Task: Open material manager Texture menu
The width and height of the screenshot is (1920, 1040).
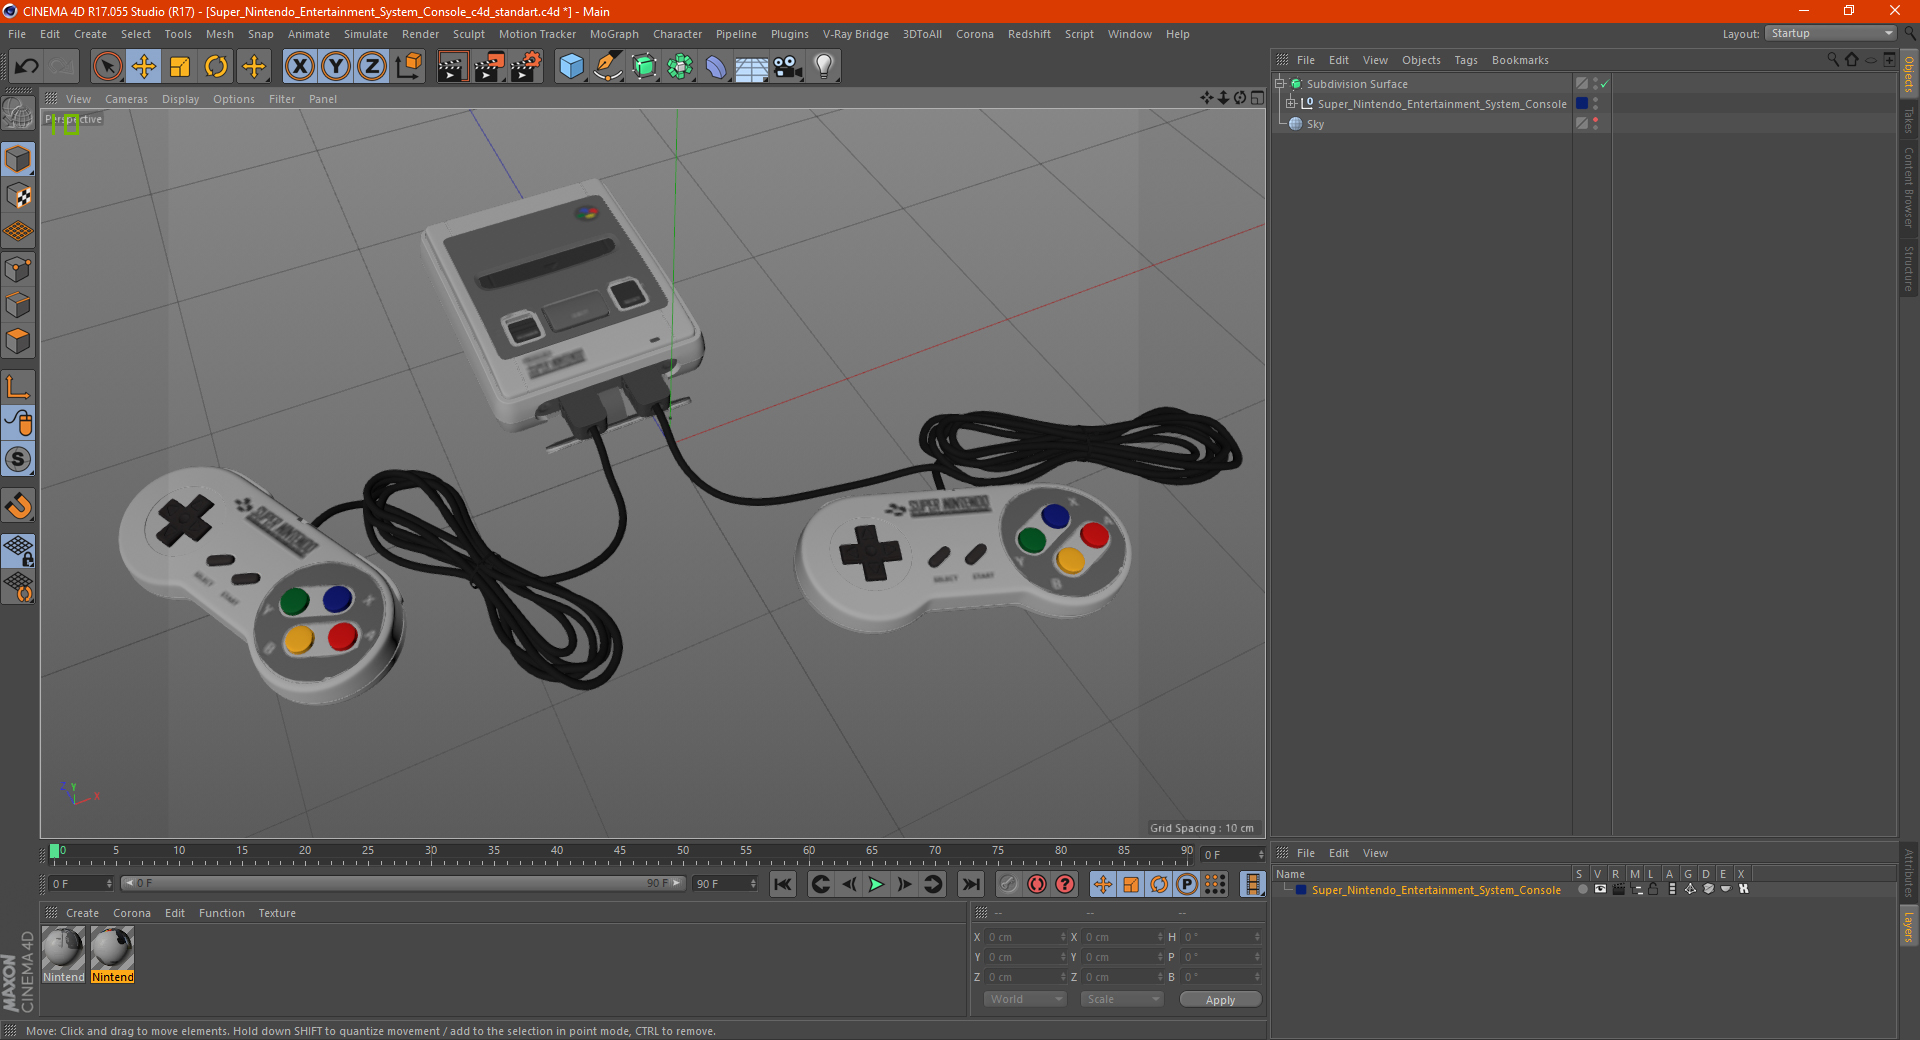Action: [x=277, y=913]
